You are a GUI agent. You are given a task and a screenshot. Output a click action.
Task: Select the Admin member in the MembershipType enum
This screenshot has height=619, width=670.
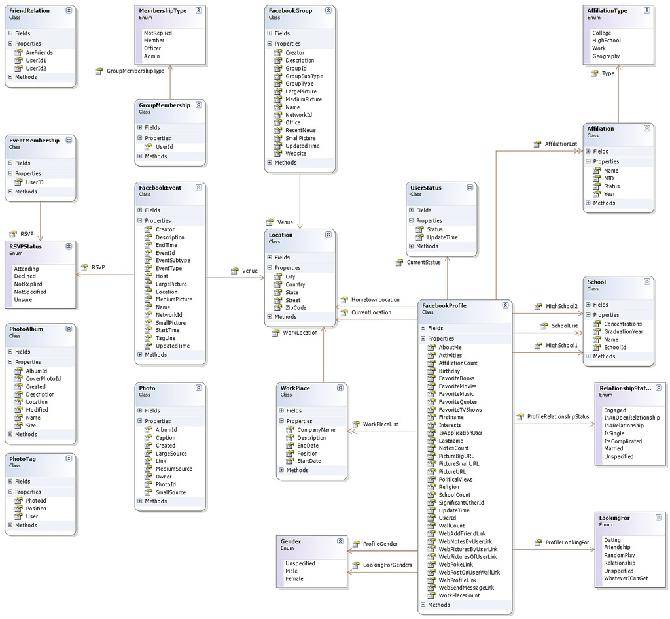152,56
